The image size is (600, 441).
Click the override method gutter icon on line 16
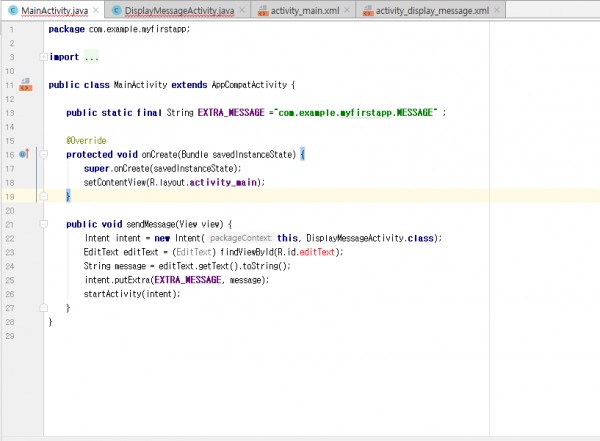pos(24,154)
